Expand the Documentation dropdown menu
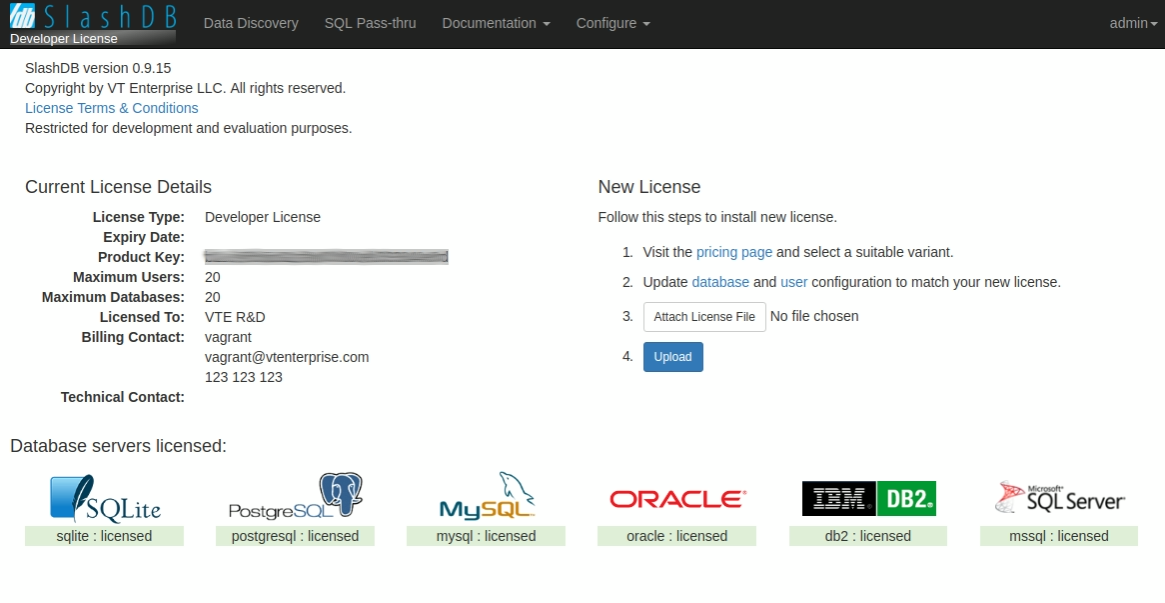 (496, 23)
